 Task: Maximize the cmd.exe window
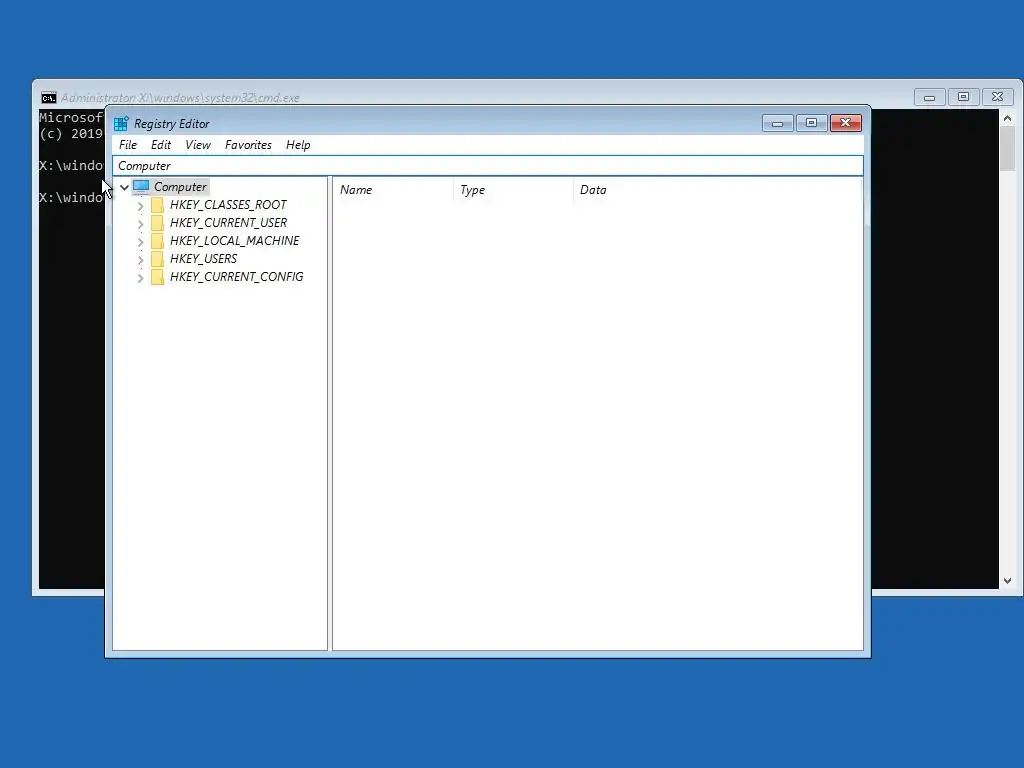click(963, 97)
